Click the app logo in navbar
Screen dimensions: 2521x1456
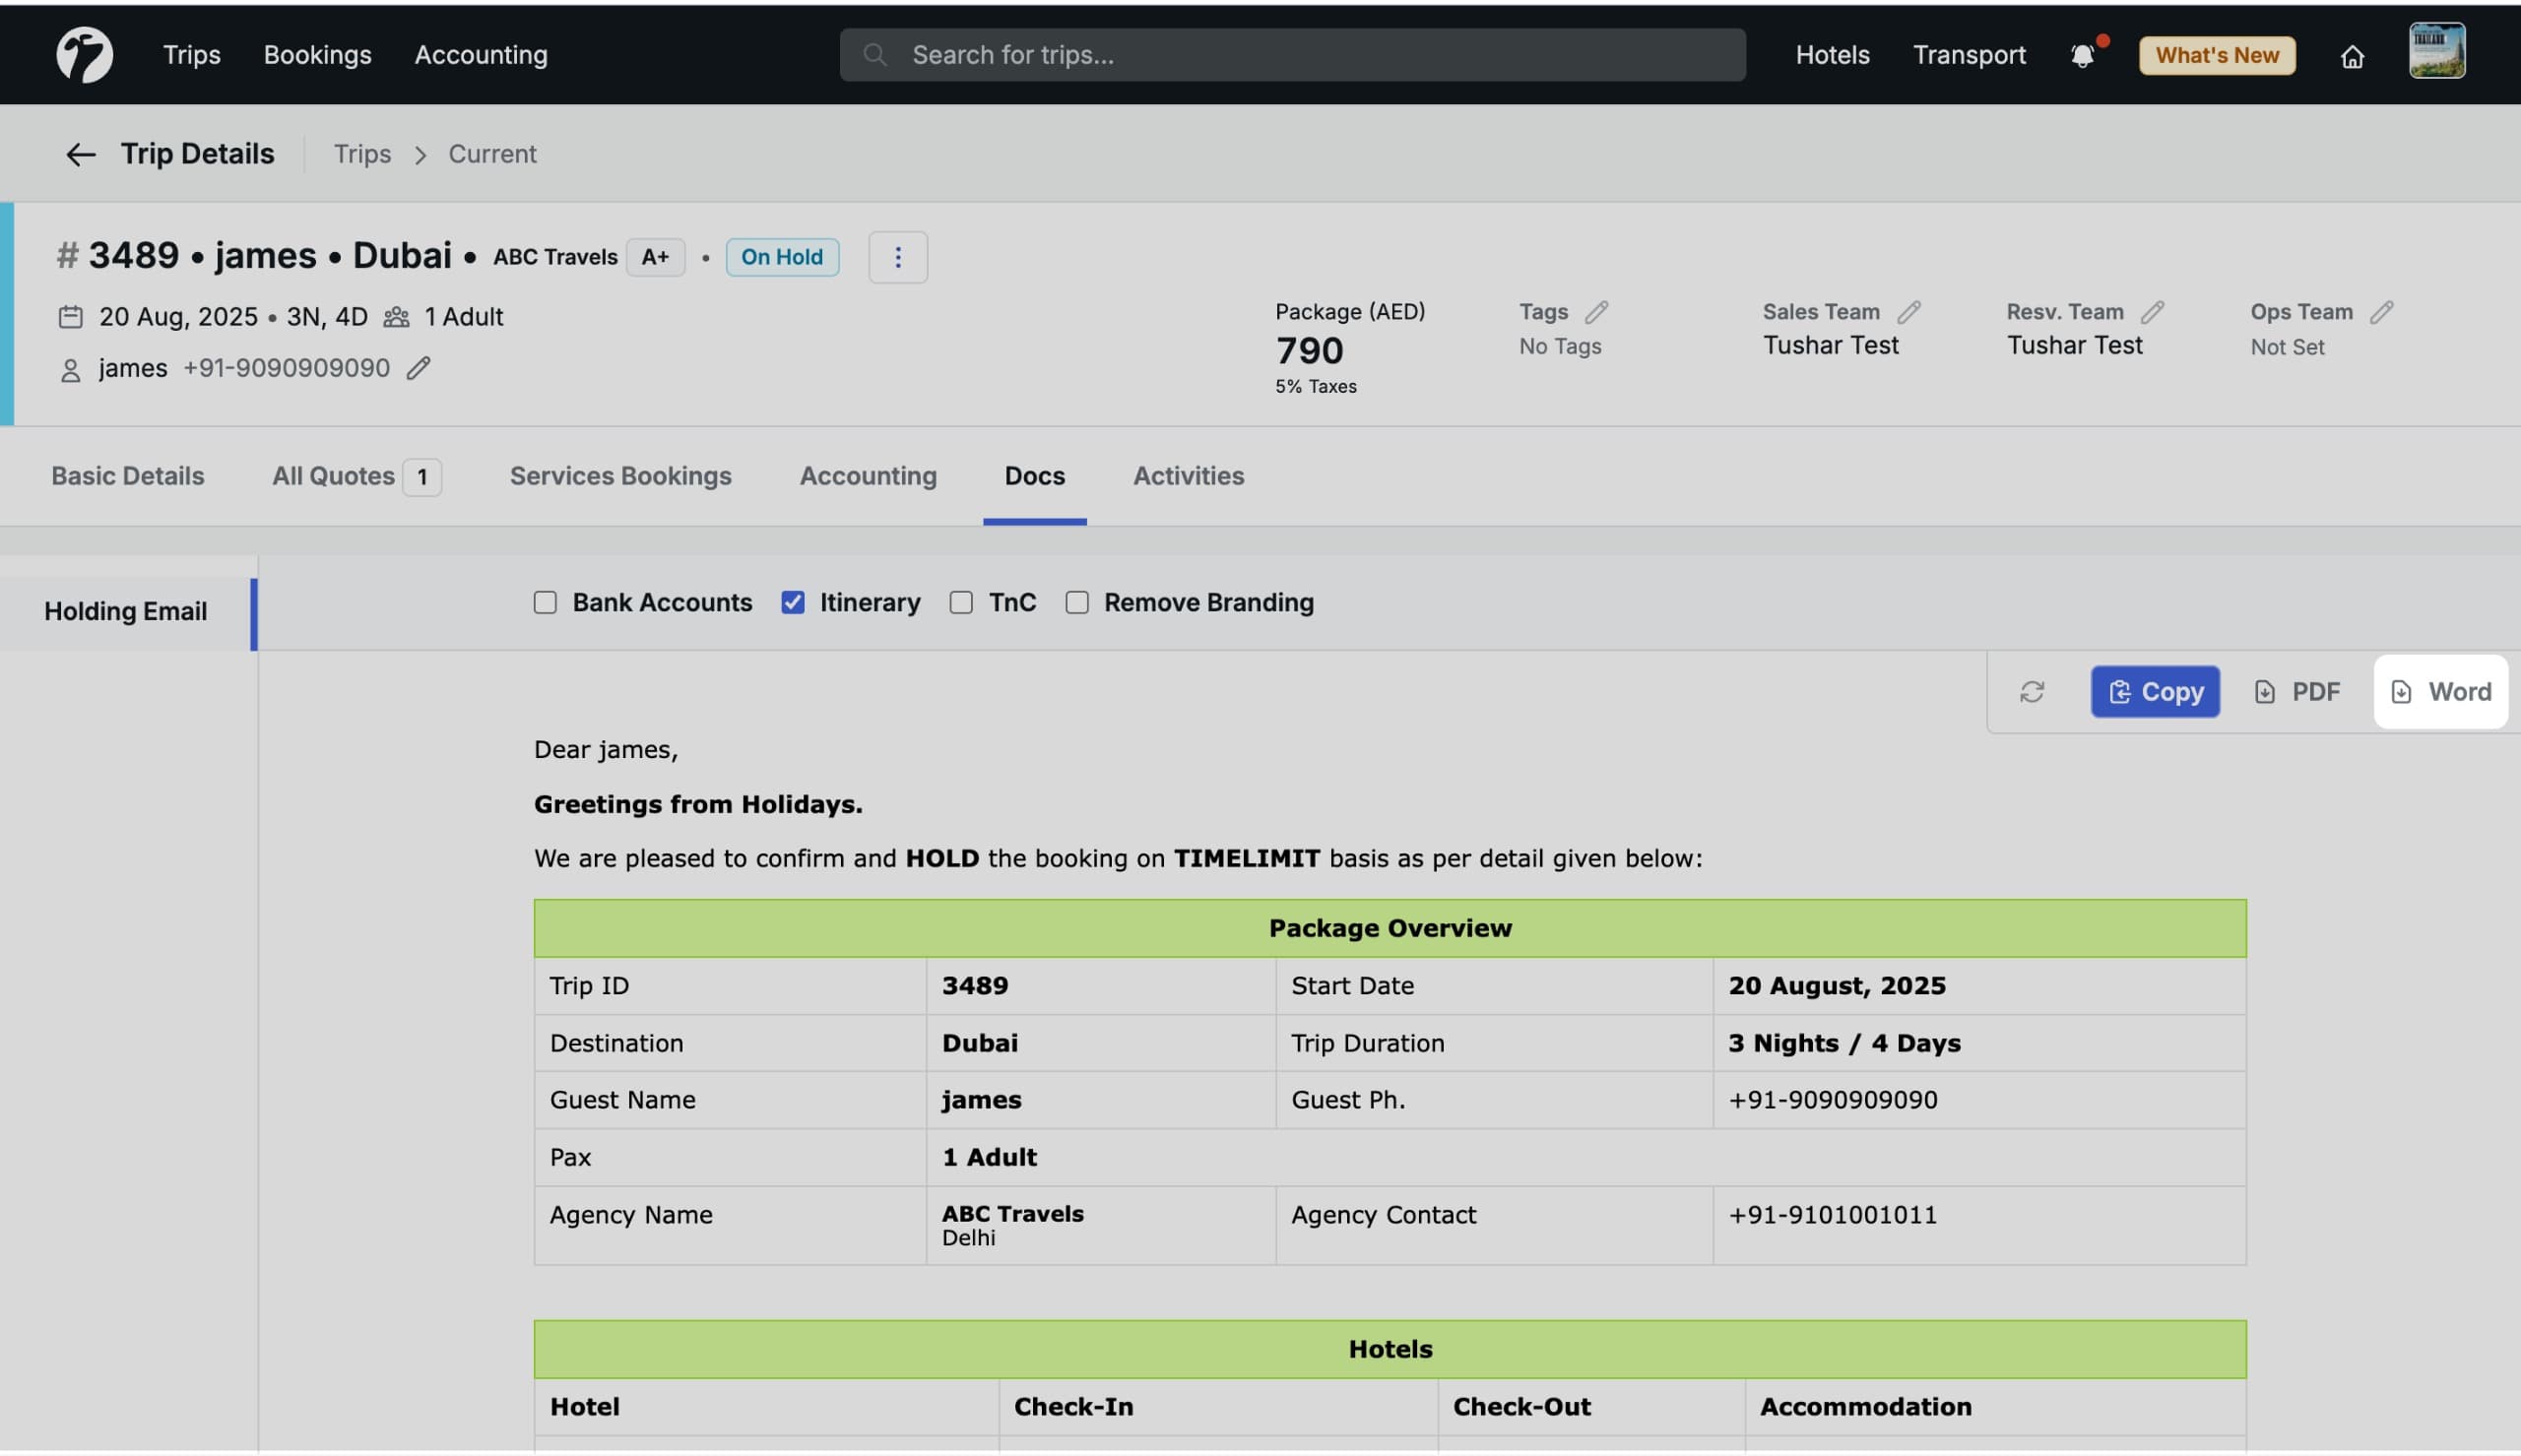coord(84,54)
